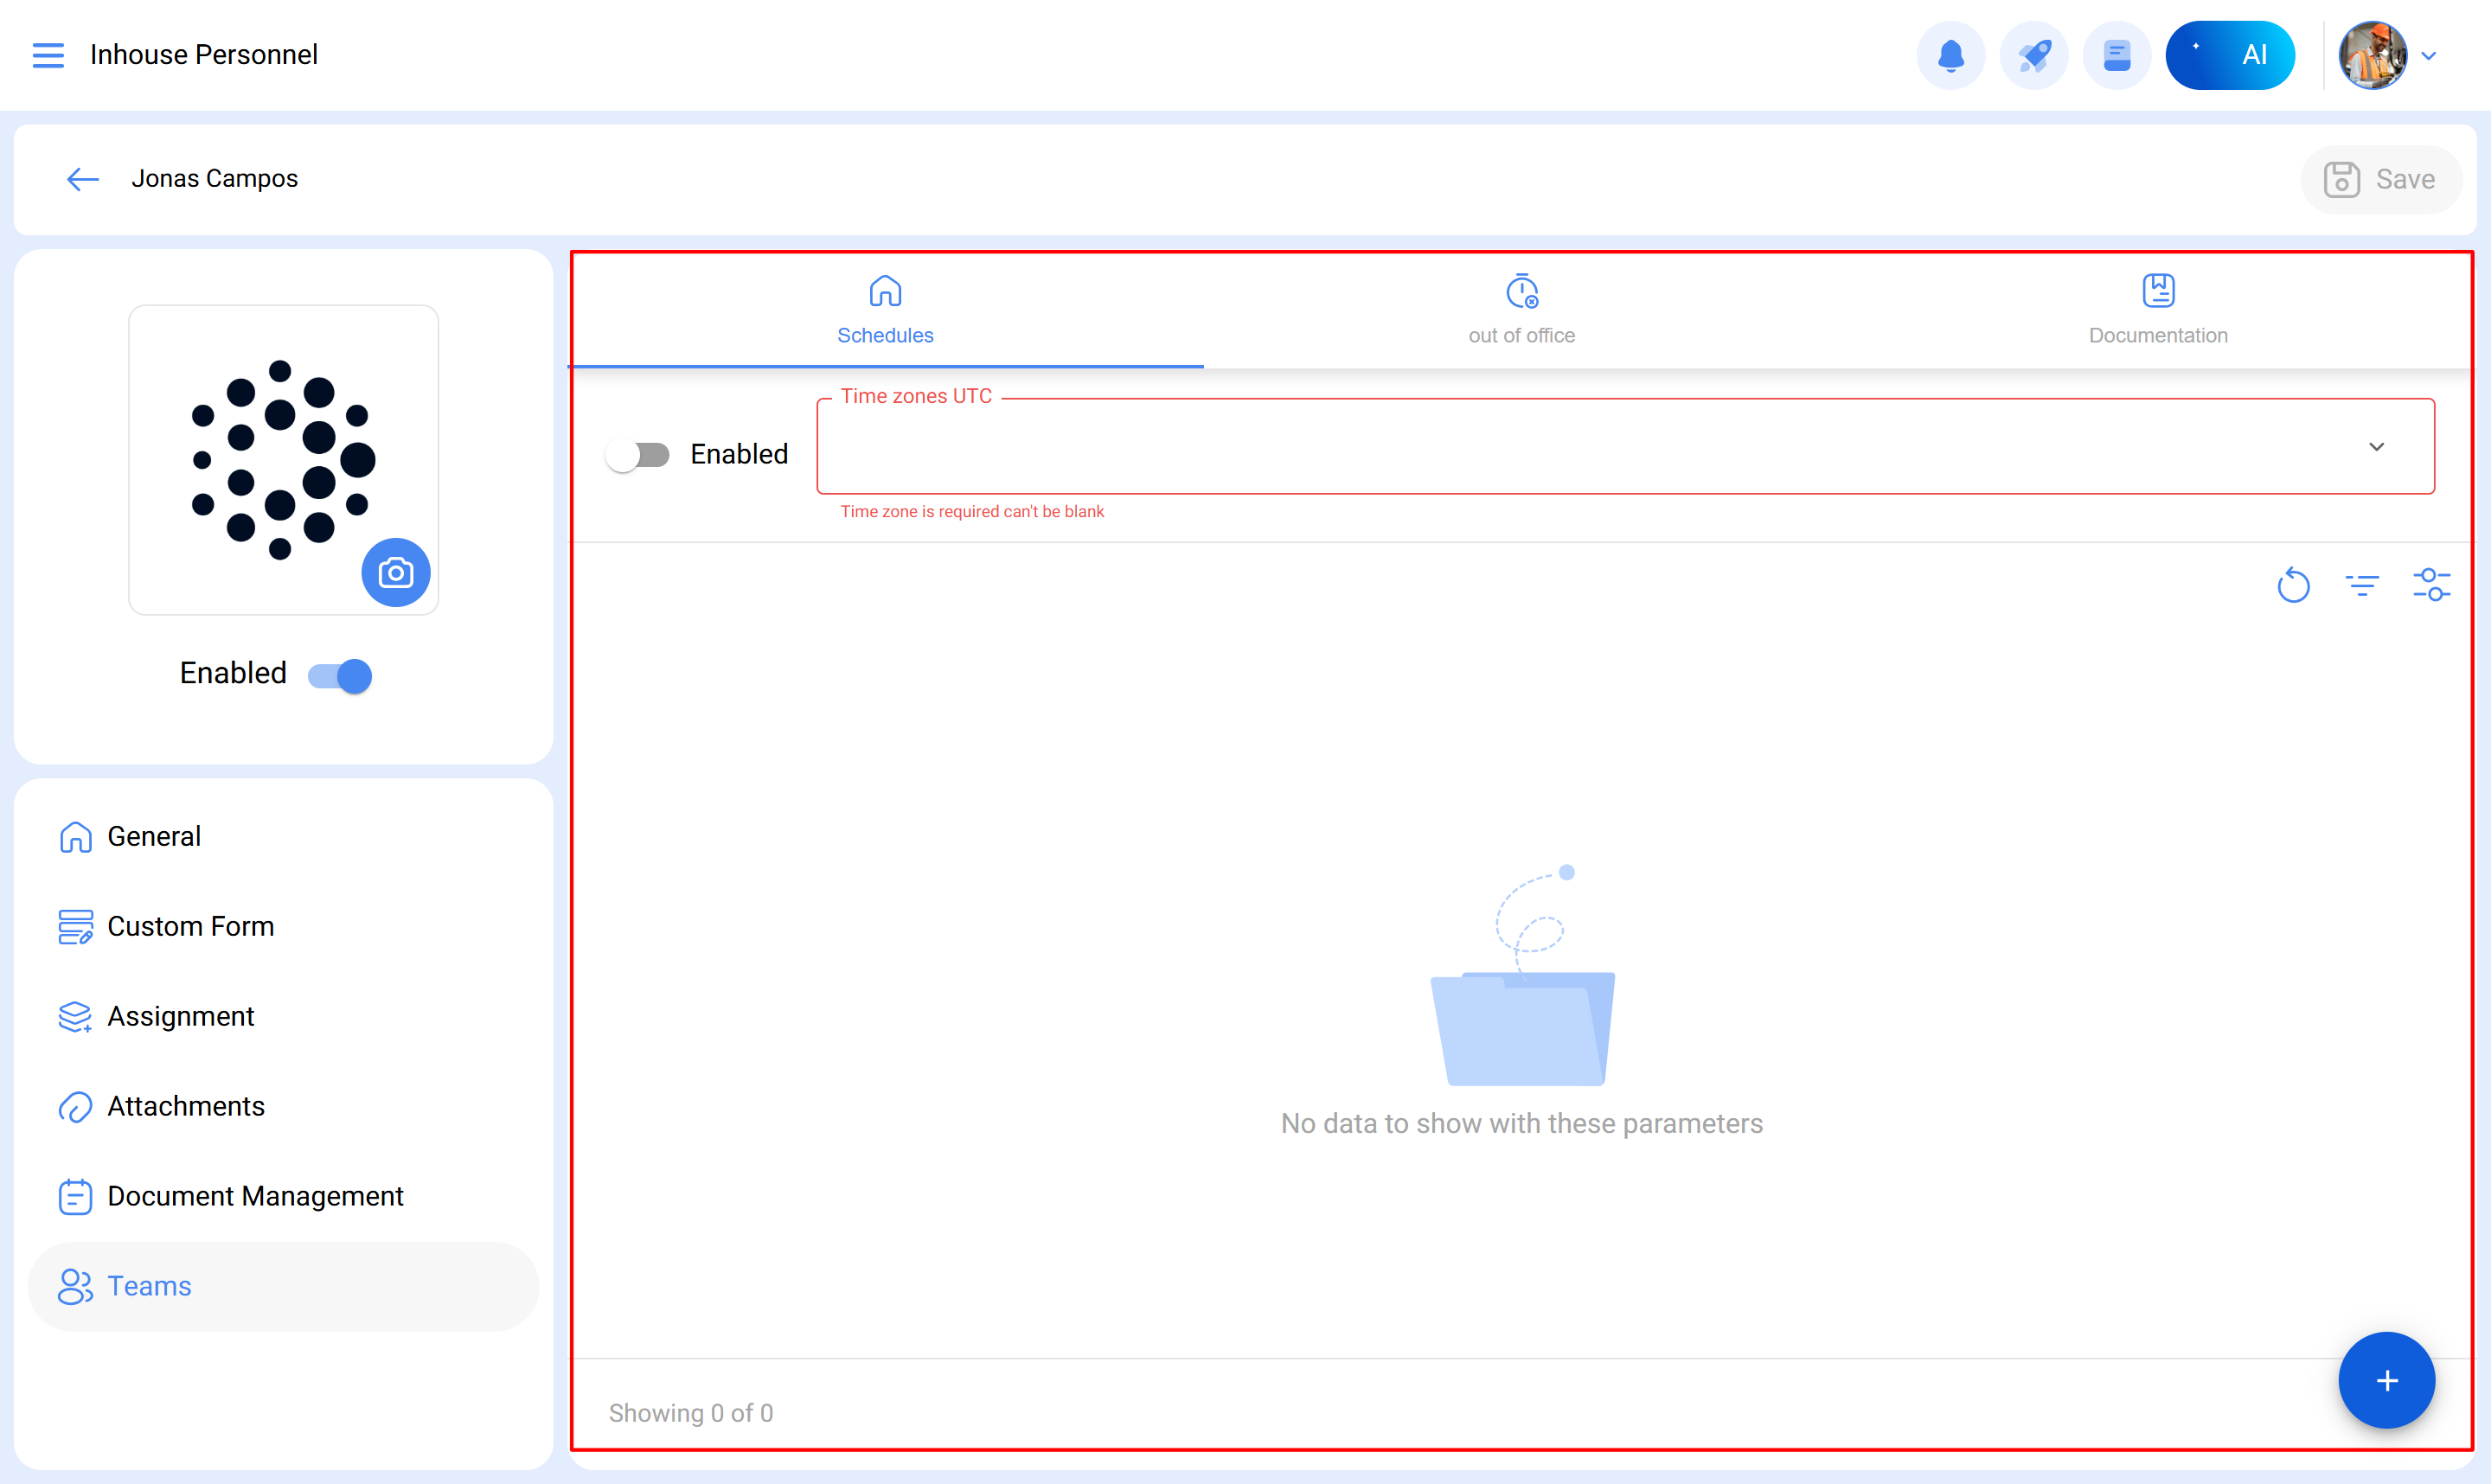This screenshot has width=2491, height=1484.
Task: Open the filter lines icon
Action: 2362,585
